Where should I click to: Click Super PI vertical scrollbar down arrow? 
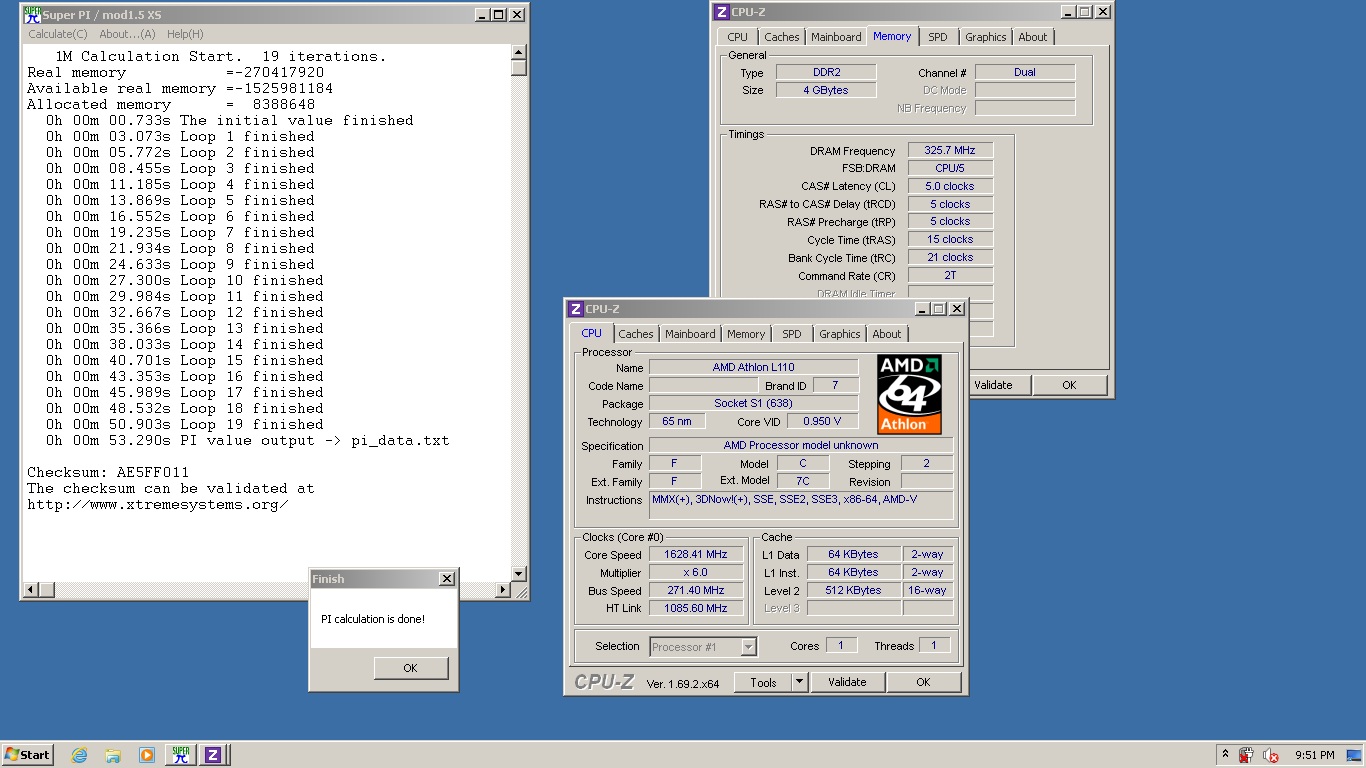pyautogui.click(x=518, y=574)
